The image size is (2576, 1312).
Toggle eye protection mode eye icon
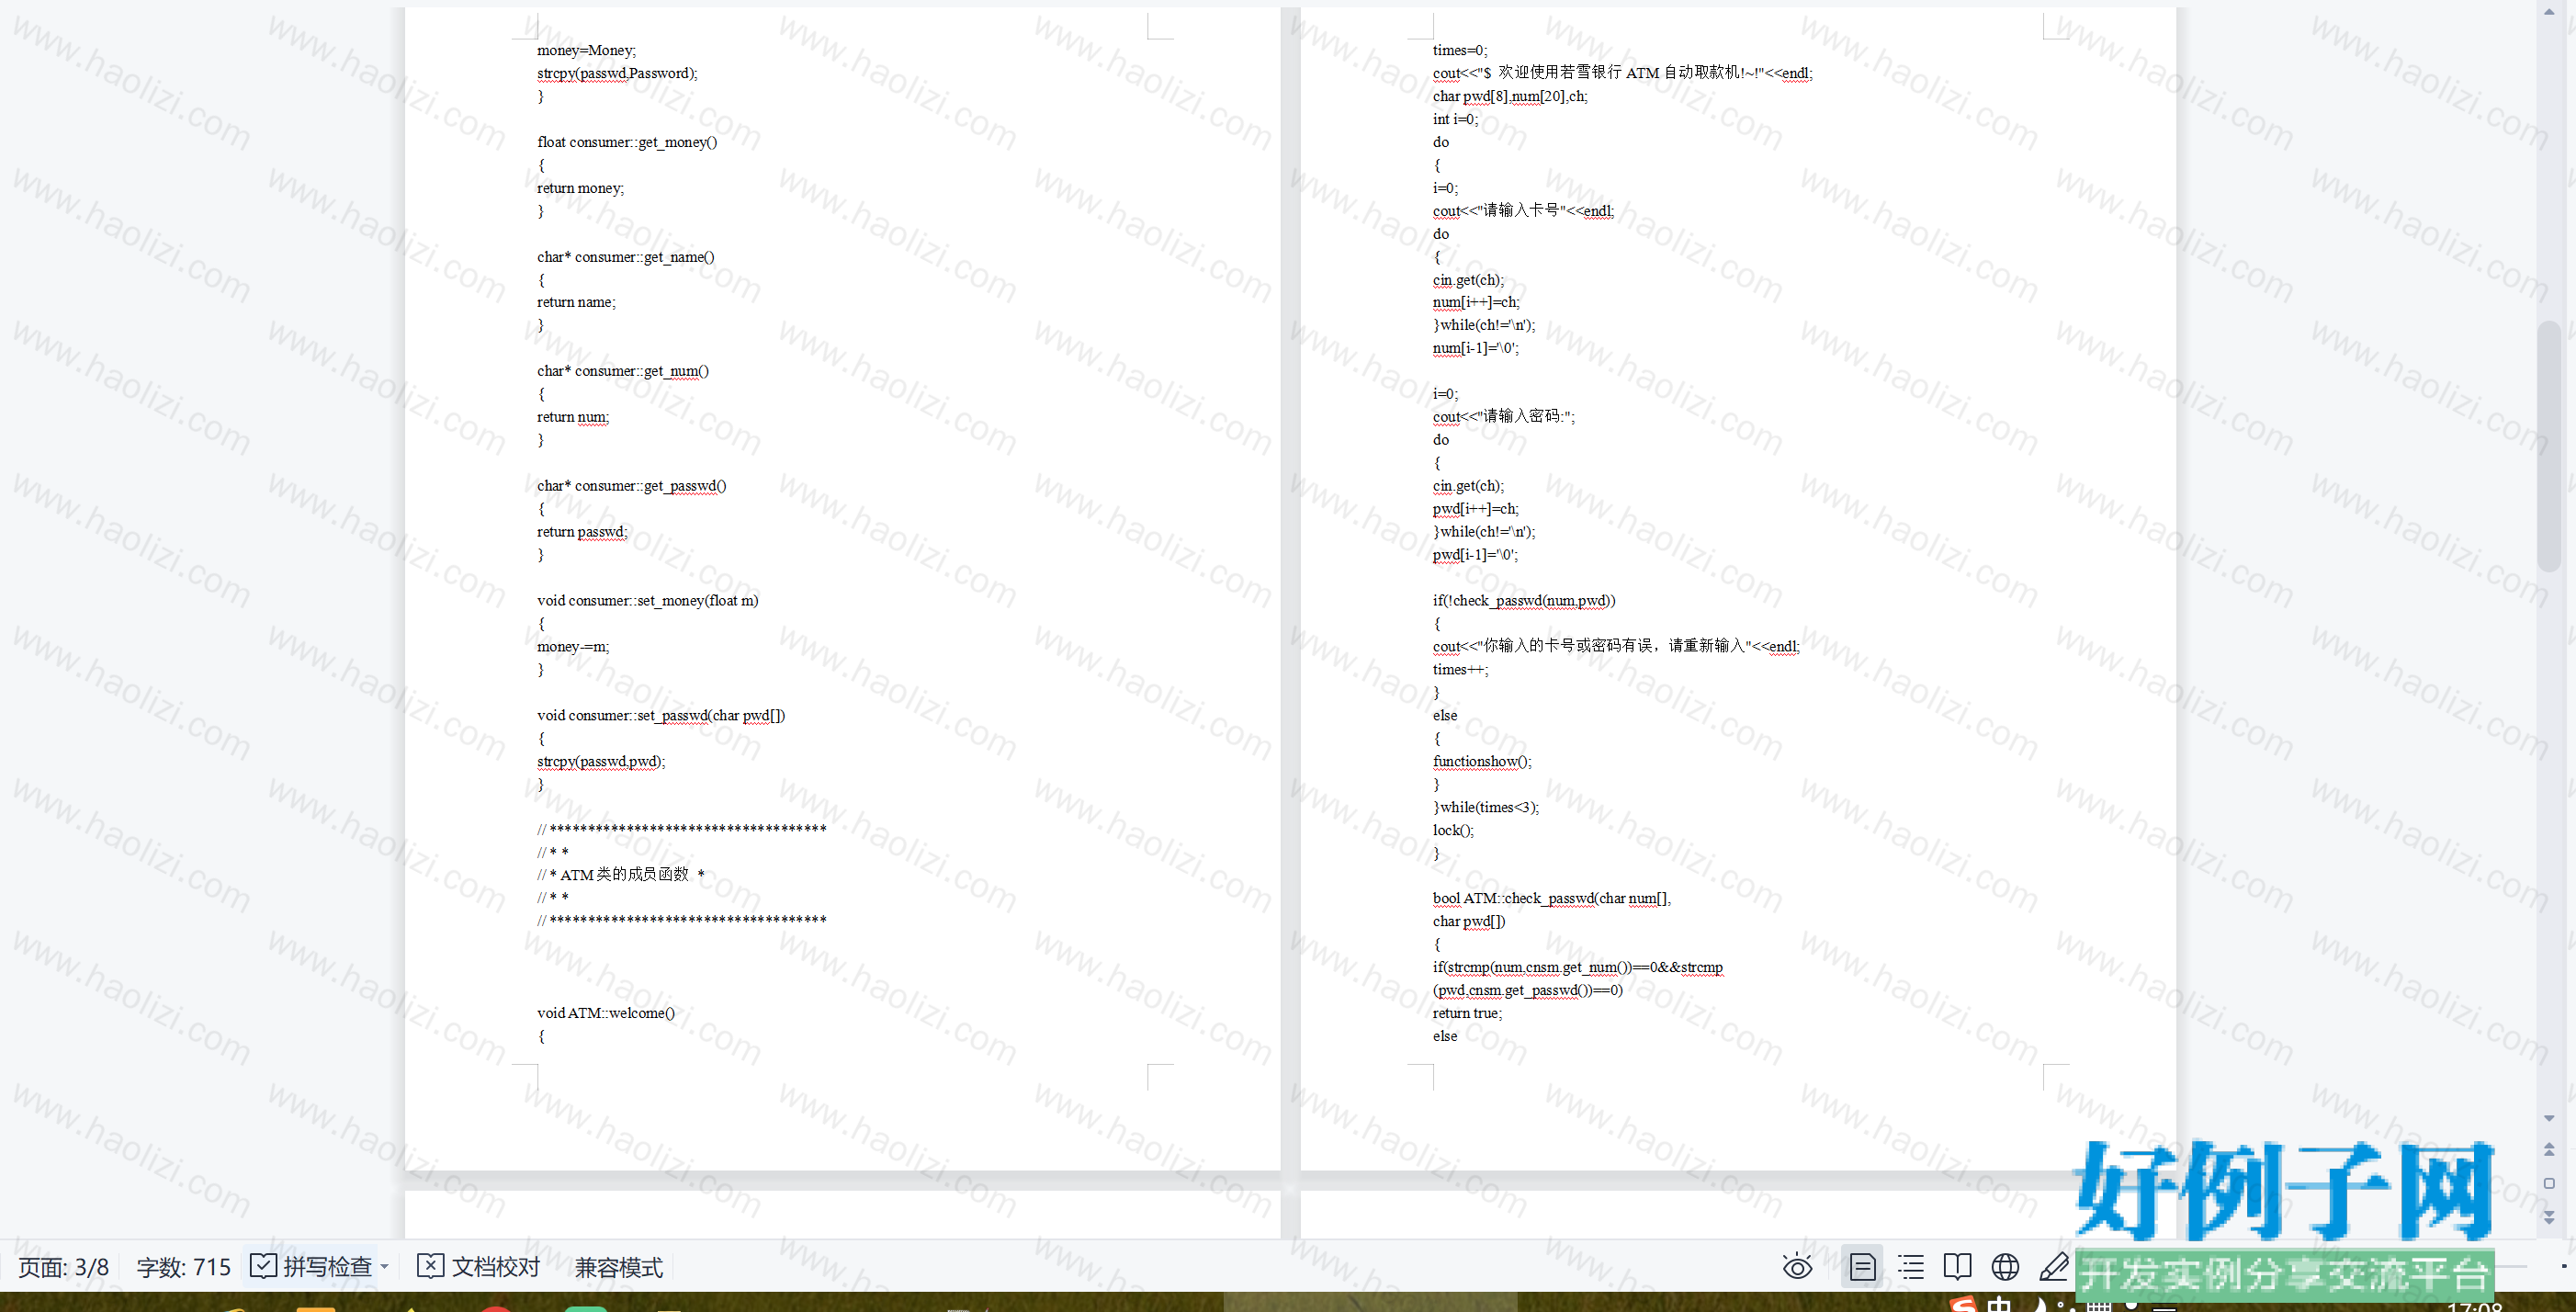pyautogui.click(x=1797, y=1267)
